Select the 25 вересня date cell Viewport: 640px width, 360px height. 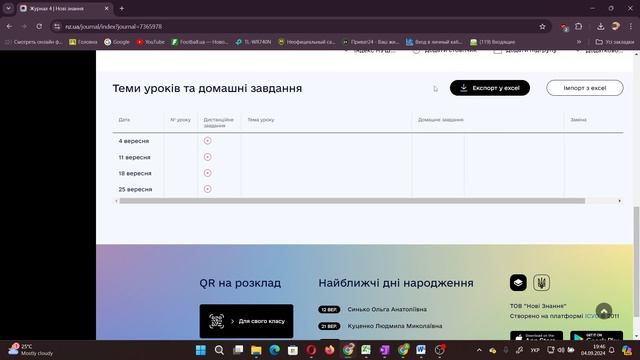coord(136,189)
